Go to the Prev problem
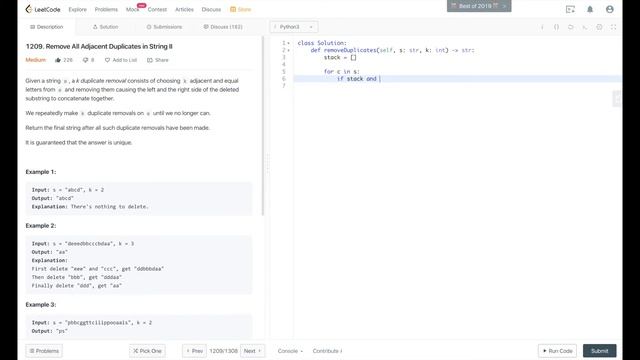 point(194,351)
